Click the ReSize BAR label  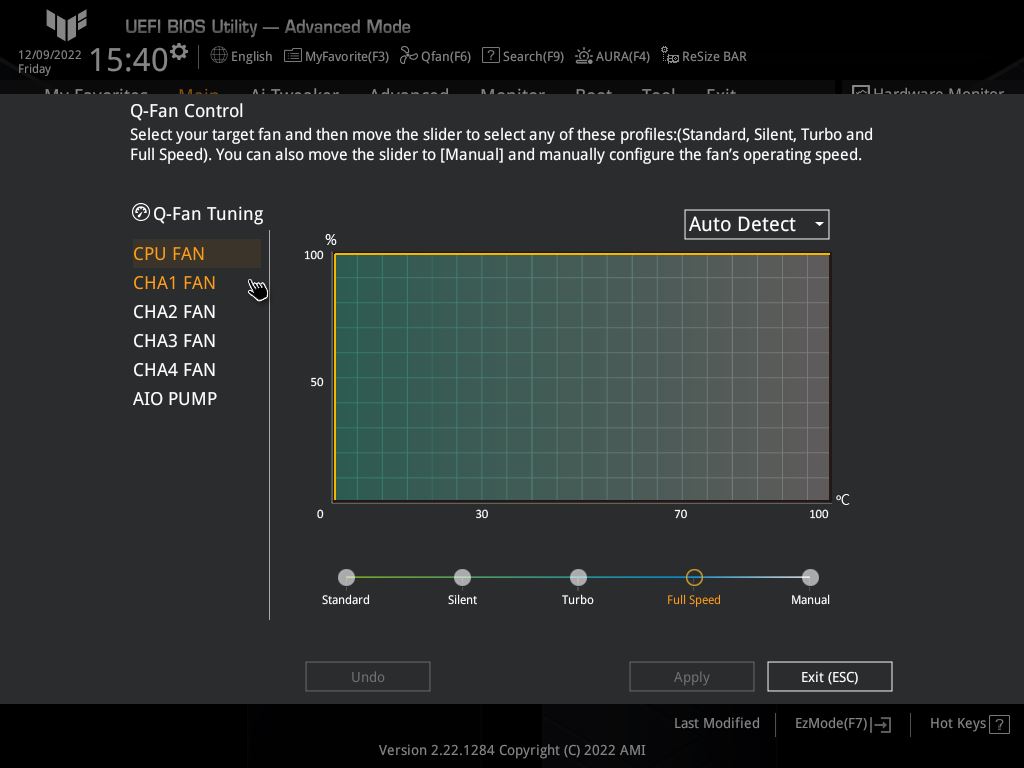pos(714,56)
